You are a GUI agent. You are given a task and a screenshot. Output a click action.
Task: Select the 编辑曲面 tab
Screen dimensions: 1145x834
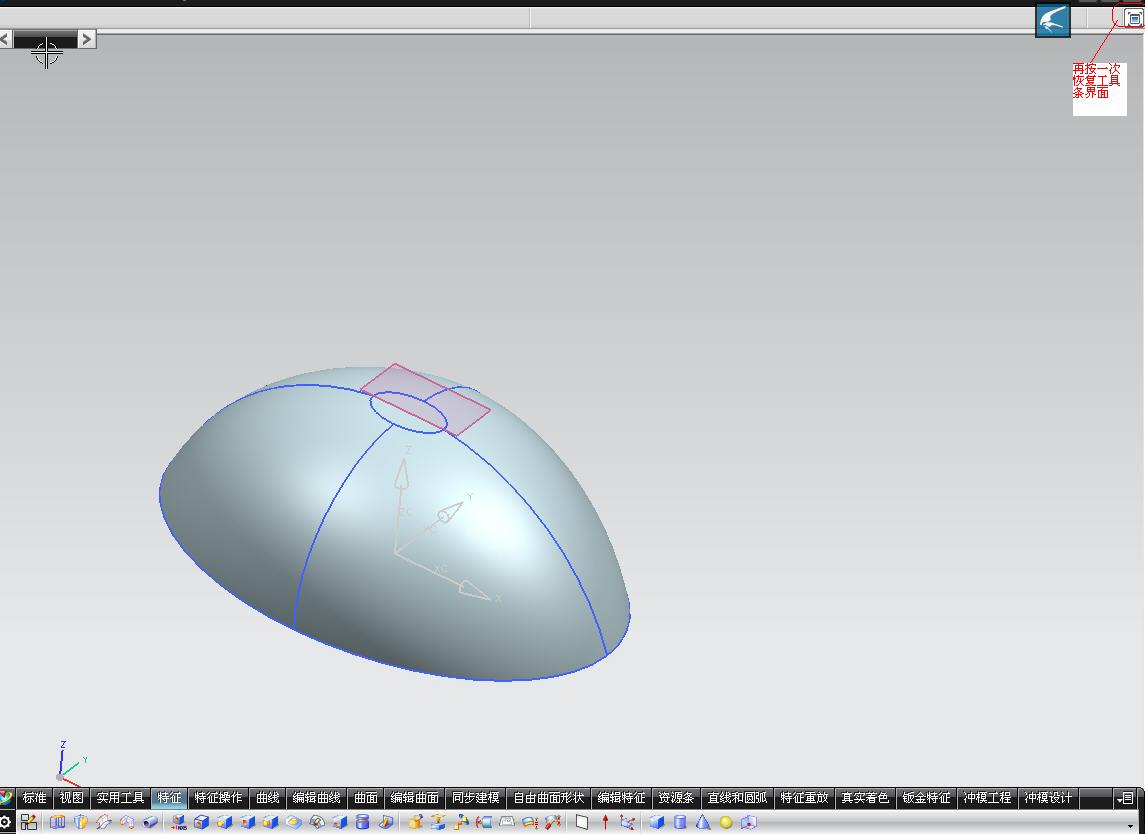(x=414, y=797)
